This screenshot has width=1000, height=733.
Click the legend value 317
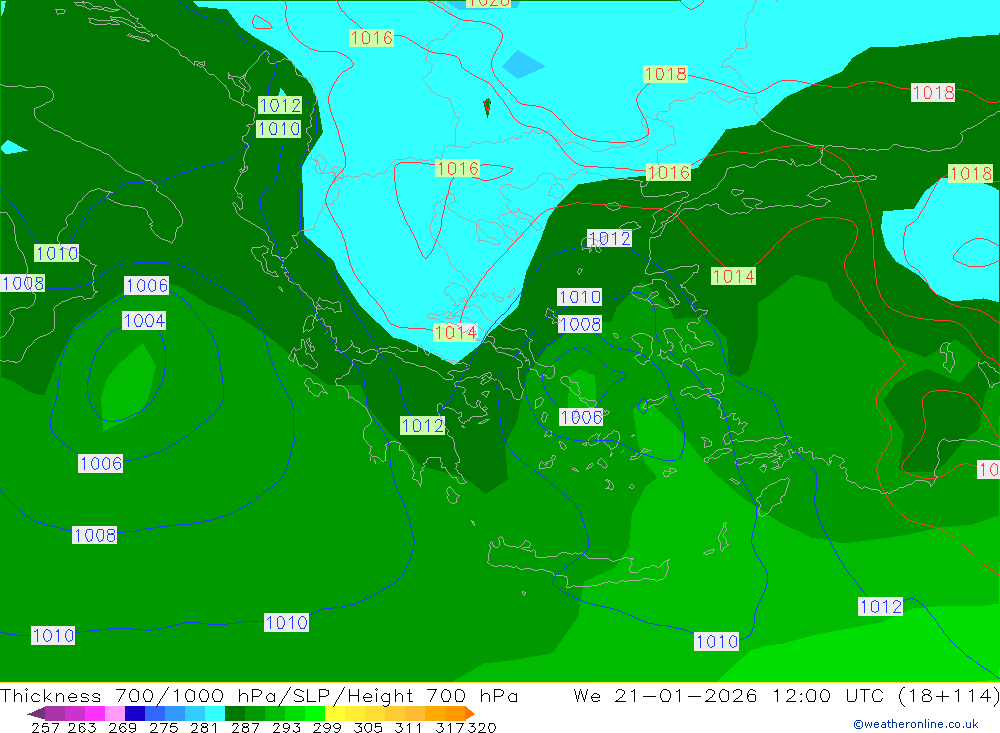click(x=450, y=727)
